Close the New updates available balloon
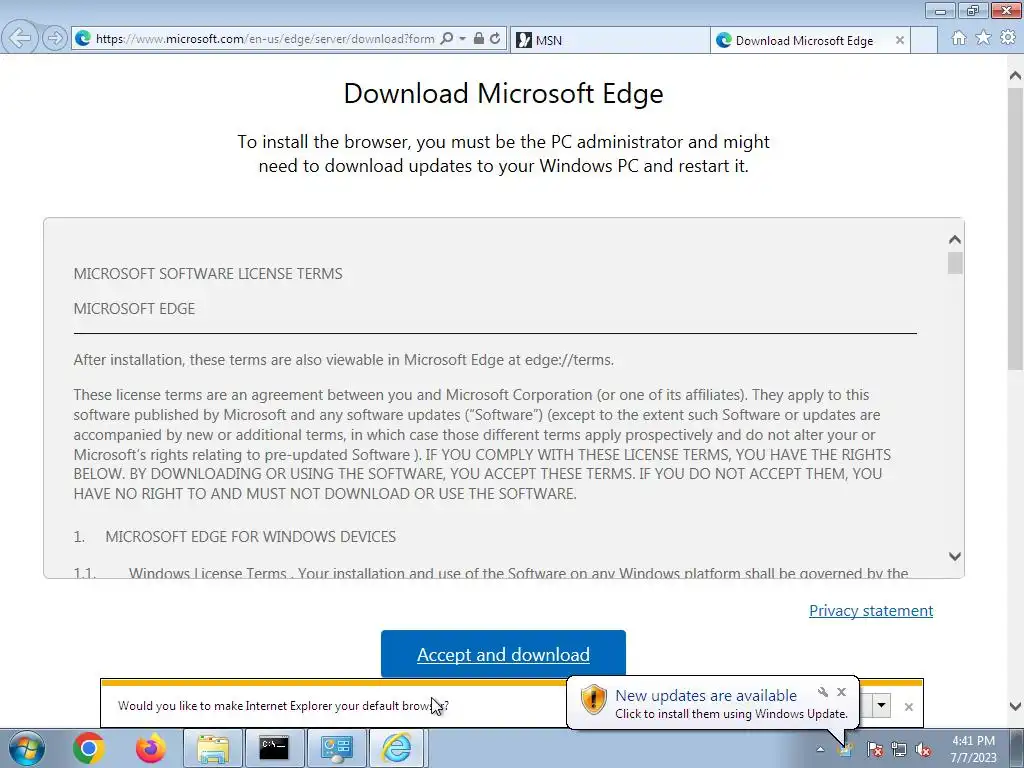Image resolution: width=1024 pixels, height=768 pixels. [841, 692]
